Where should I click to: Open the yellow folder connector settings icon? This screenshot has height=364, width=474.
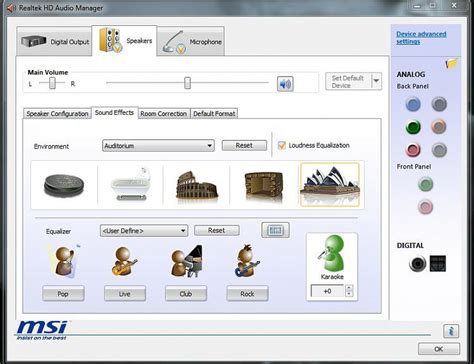coord(452,63)
